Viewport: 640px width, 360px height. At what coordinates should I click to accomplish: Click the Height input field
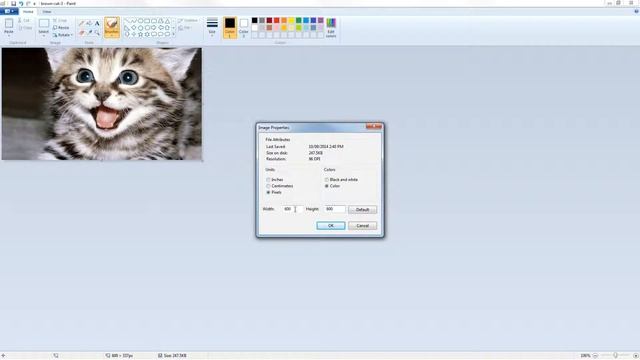click(x=335, y=209)
